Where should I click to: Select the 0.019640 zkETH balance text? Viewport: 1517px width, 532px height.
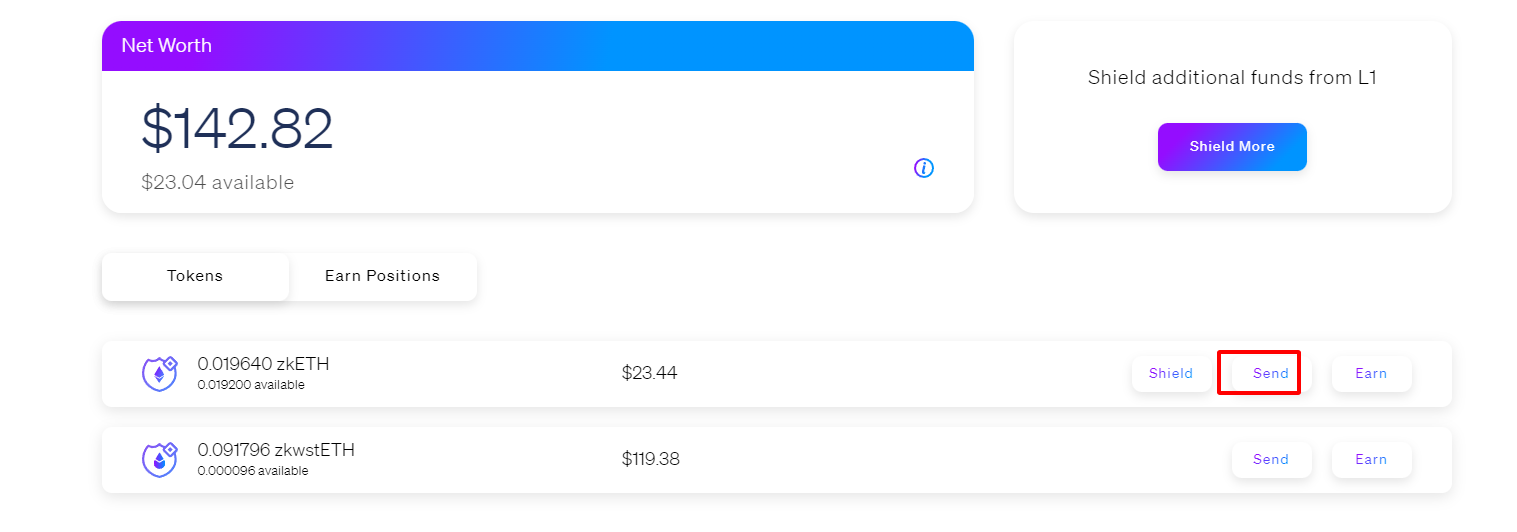click(263, 364)
